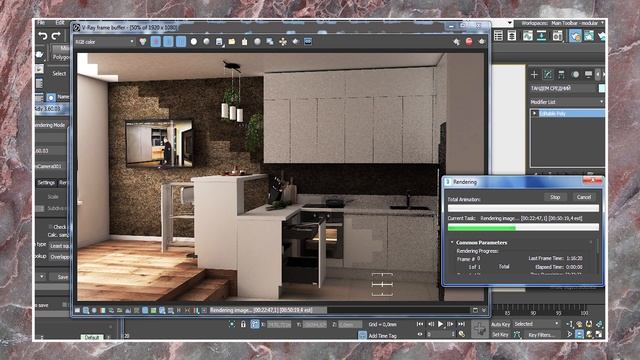
Task: Open Key Filters button
Action: (542, 335)
